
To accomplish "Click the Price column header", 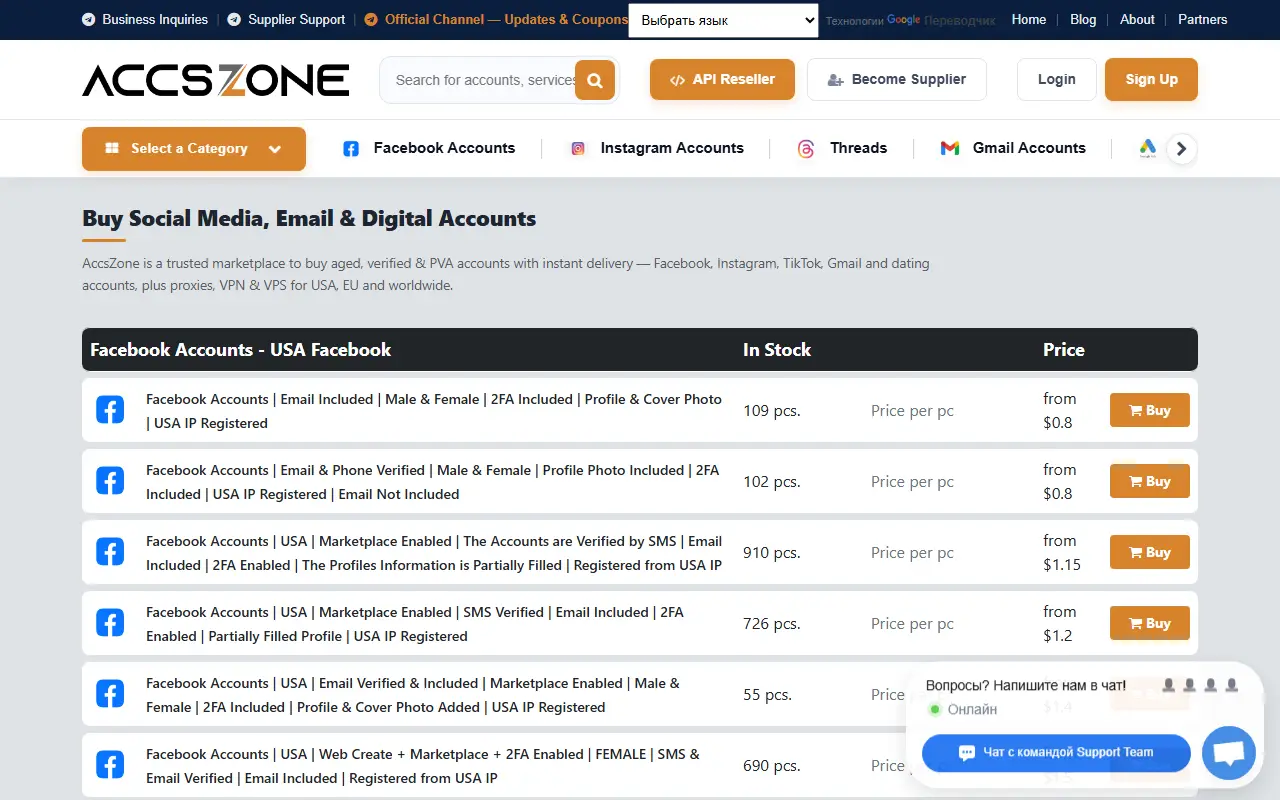I will [x=1064, y=350].
